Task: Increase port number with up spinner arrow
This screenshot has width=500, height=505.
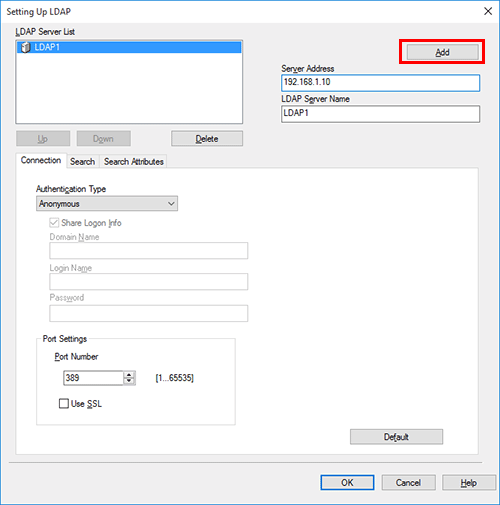Action: (129, 375)
